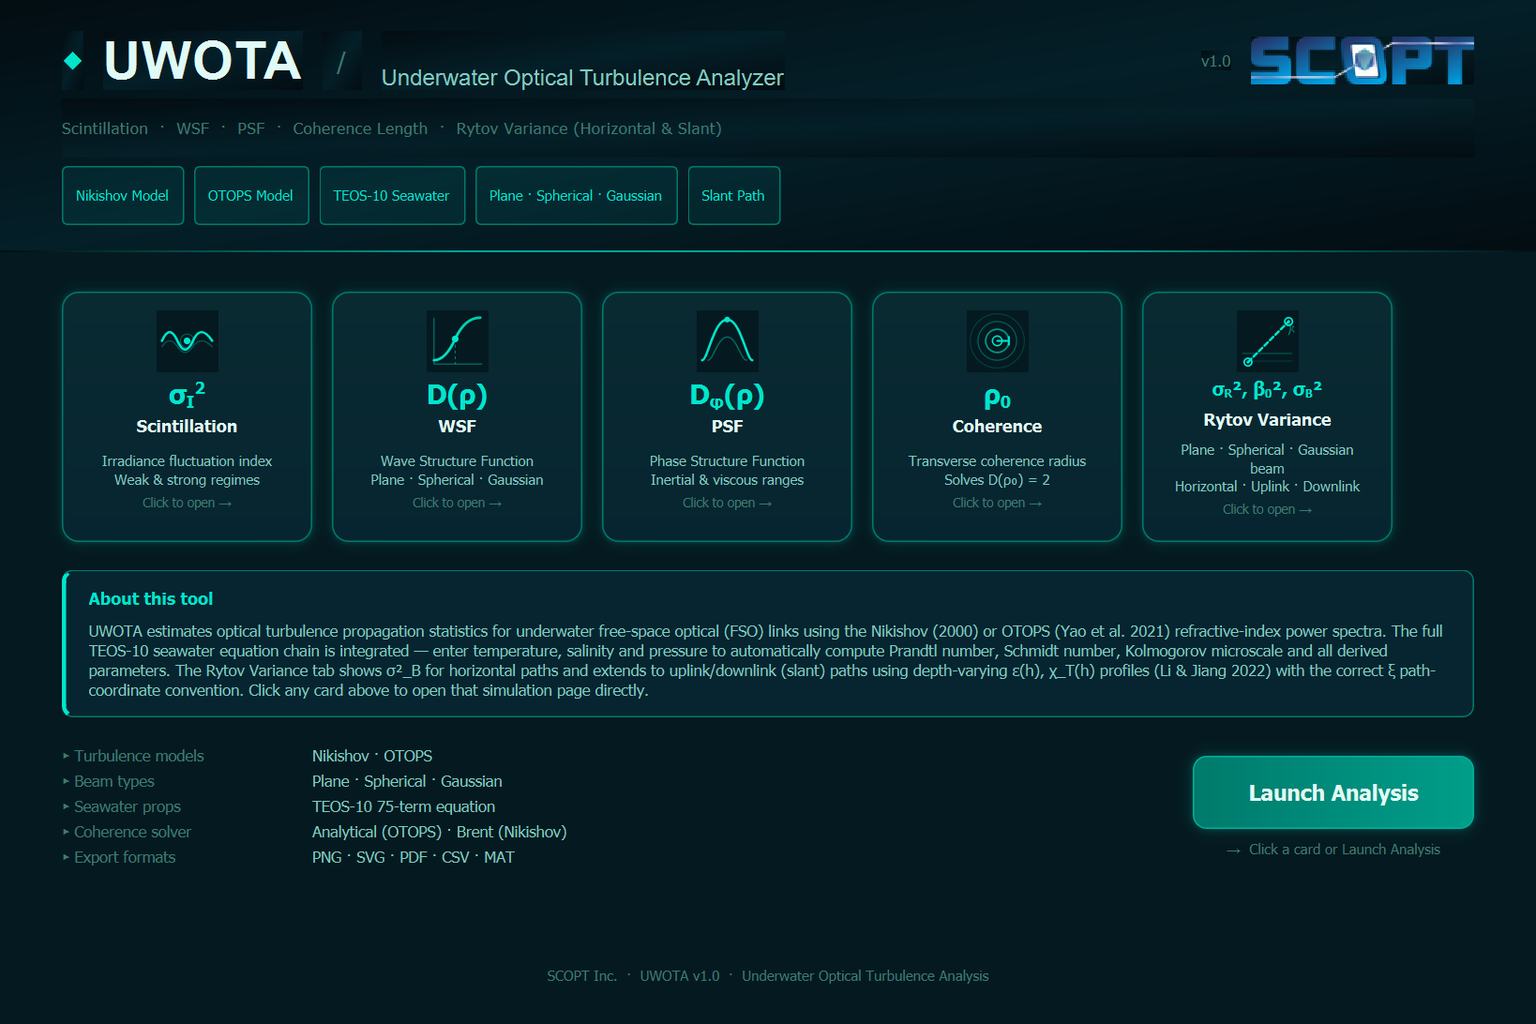Viewport: 1536px width, 1024px height.
Task: Click the Rytov Variance card title
Action: 1267,420
